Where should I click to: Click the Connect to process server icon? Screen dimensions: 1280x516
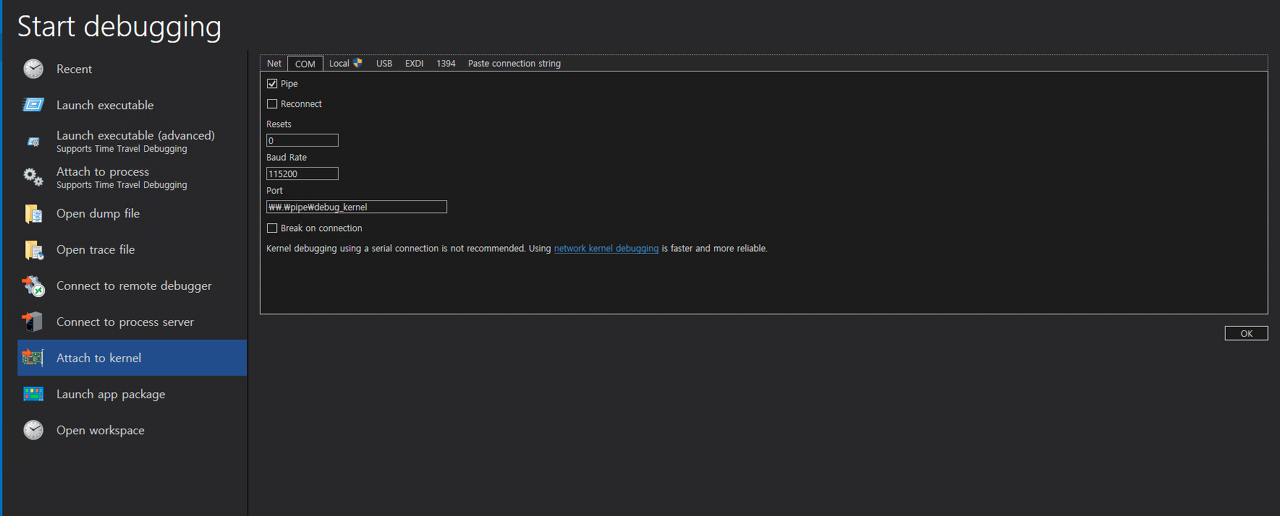[x=34, y=322]
